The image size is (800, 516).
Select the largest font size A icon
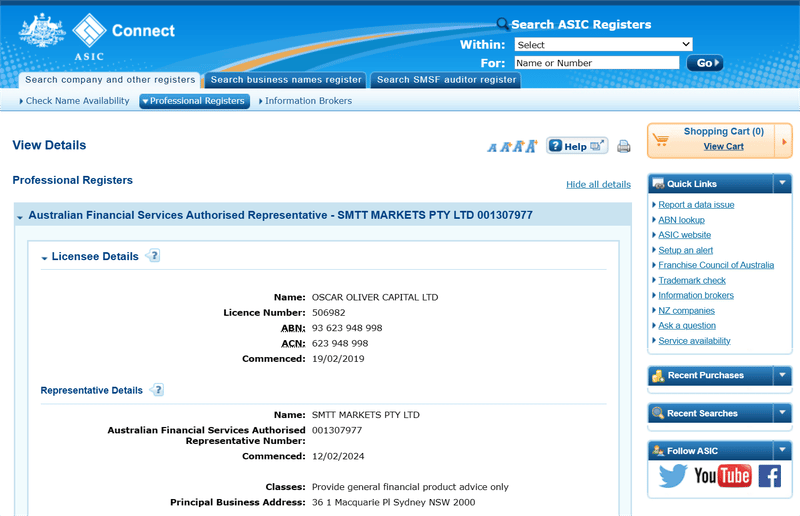[532, 146]
